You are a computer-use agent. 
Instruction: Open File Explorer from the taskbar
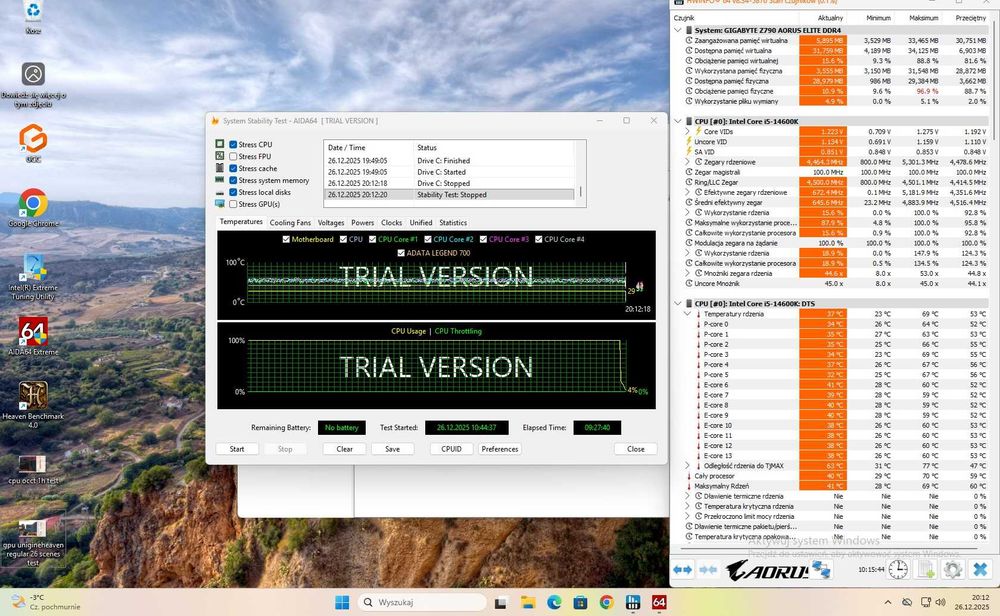pos(527,602)
